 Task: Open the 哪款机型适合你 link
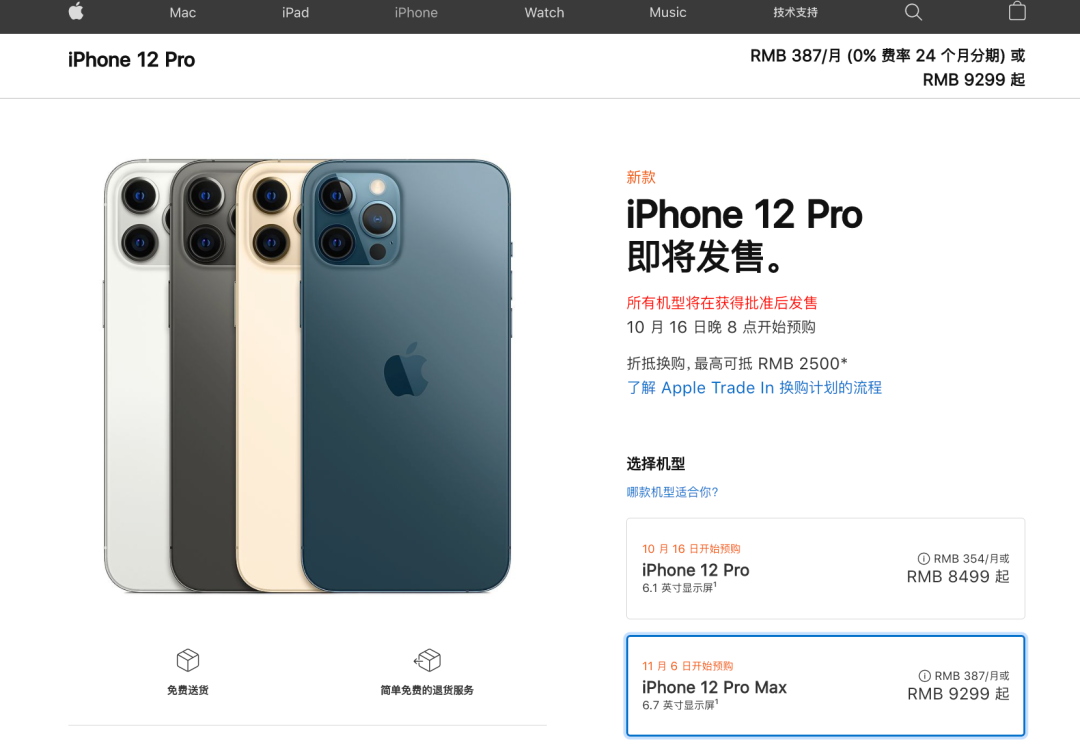pyautogui.click(x=672, y=492)
